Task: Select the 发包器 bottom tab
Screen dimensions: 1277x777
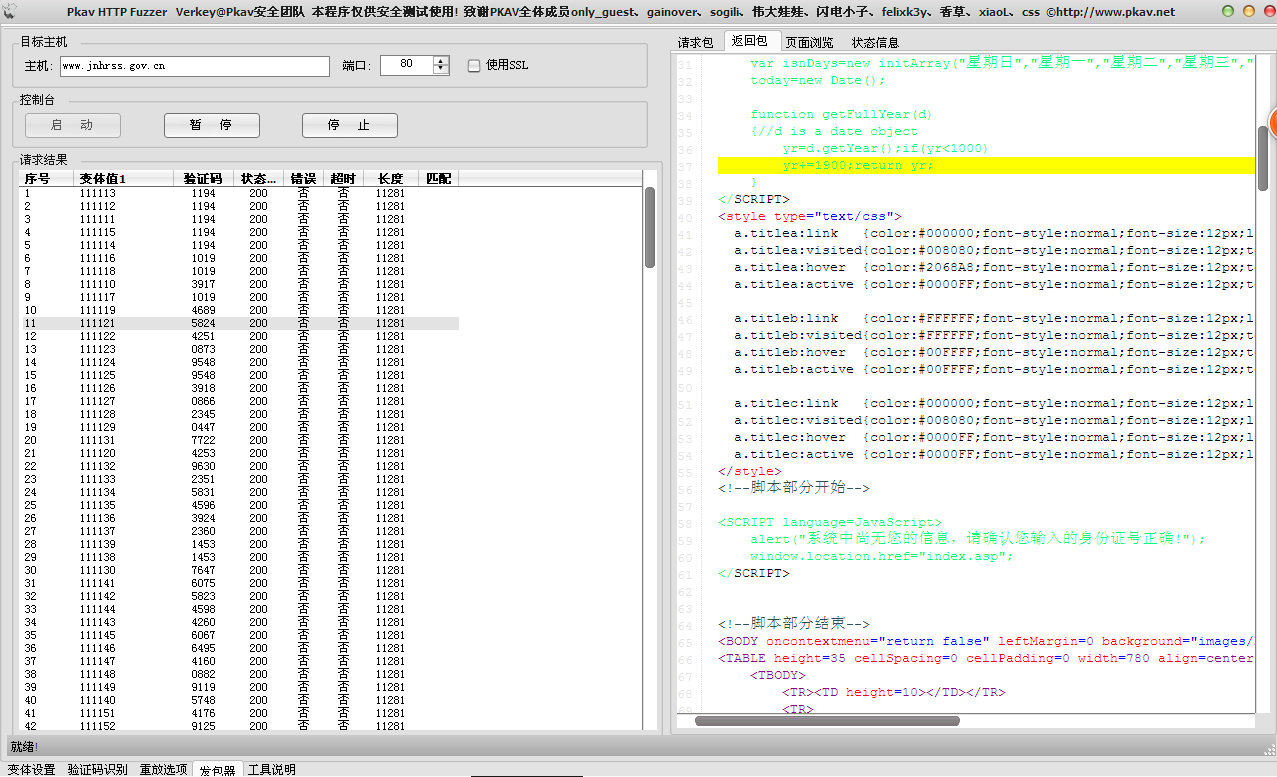Action: click(218, 769)
